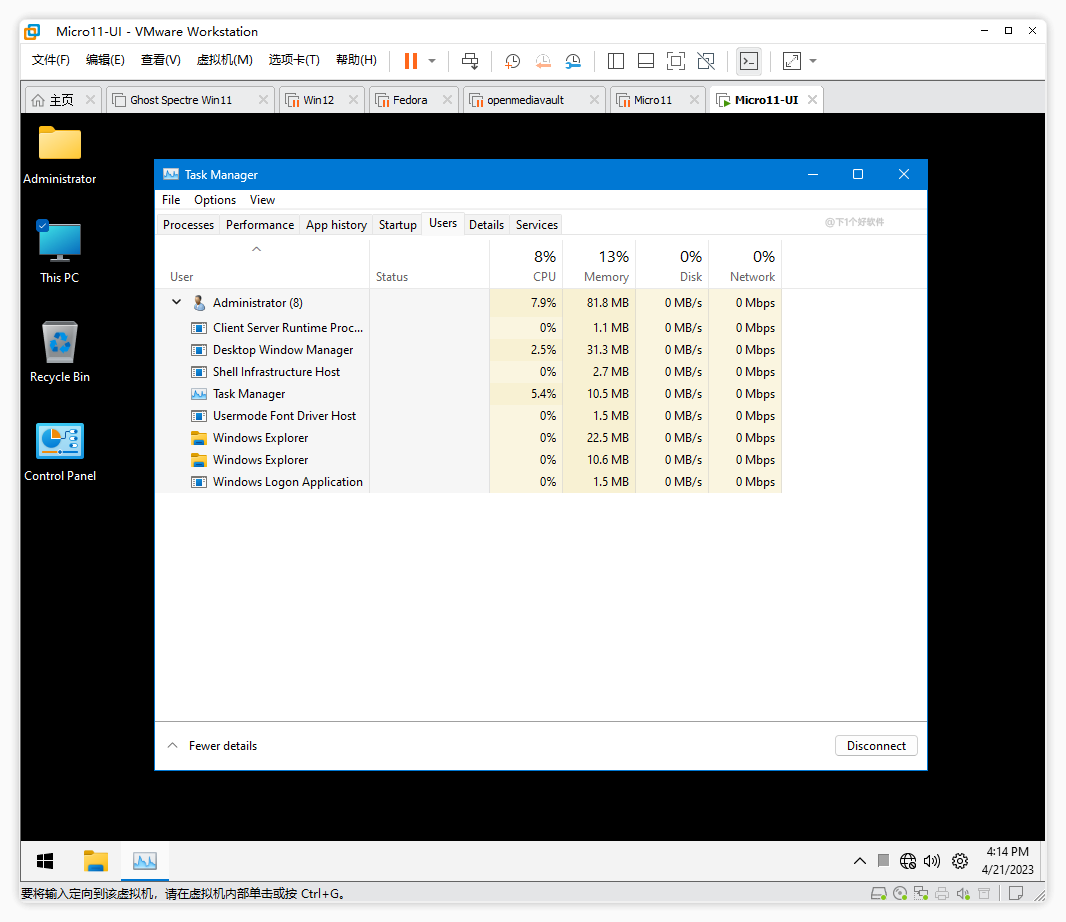Open the snapshot manager wrench icon
This screenshot has width=1066, height=922.
(x=573, y=61)
